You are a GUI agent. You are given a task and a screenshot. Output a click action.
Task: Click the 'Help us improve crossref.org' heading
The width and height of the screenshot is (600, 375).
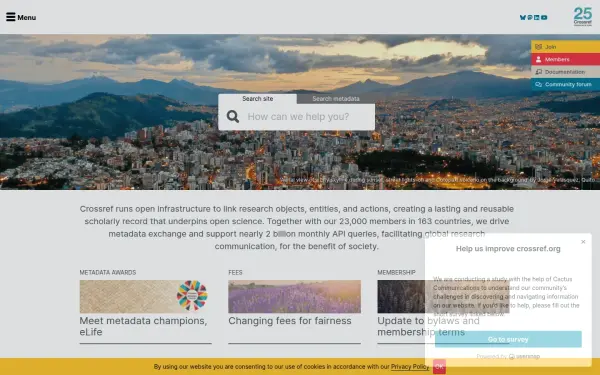click(x=508, y=249)
